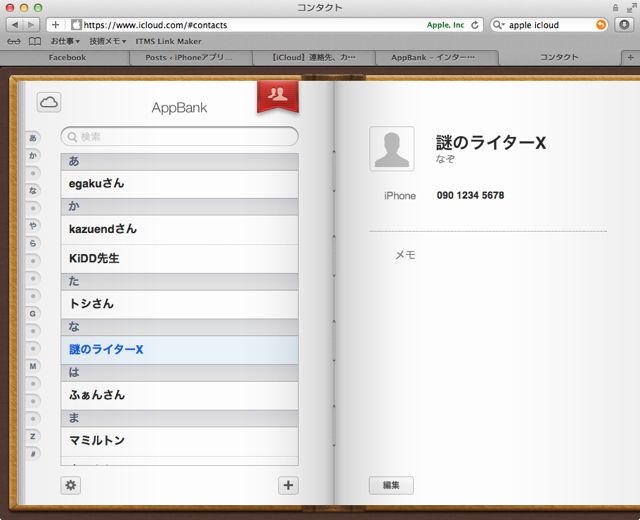Select contact KiDD先生
Viewport: 640px width, 520px height.
(x=180, y=259)
